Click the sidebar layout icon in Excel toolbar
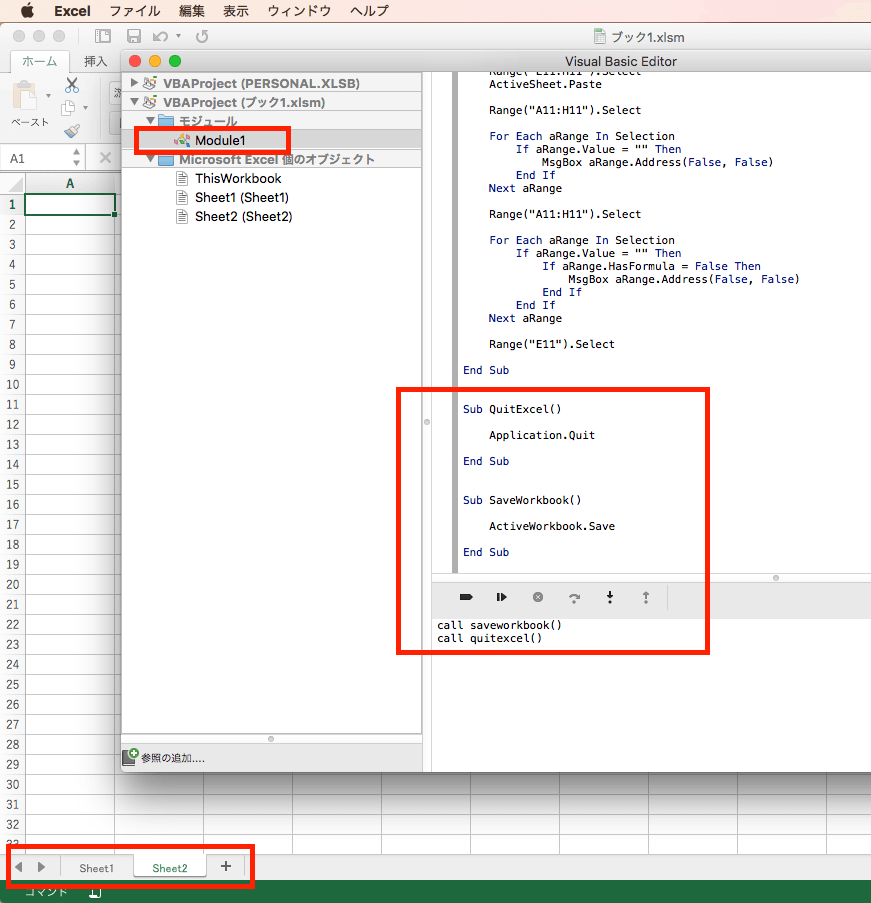Screen dimensions: 871x903 tap(103, 36)
